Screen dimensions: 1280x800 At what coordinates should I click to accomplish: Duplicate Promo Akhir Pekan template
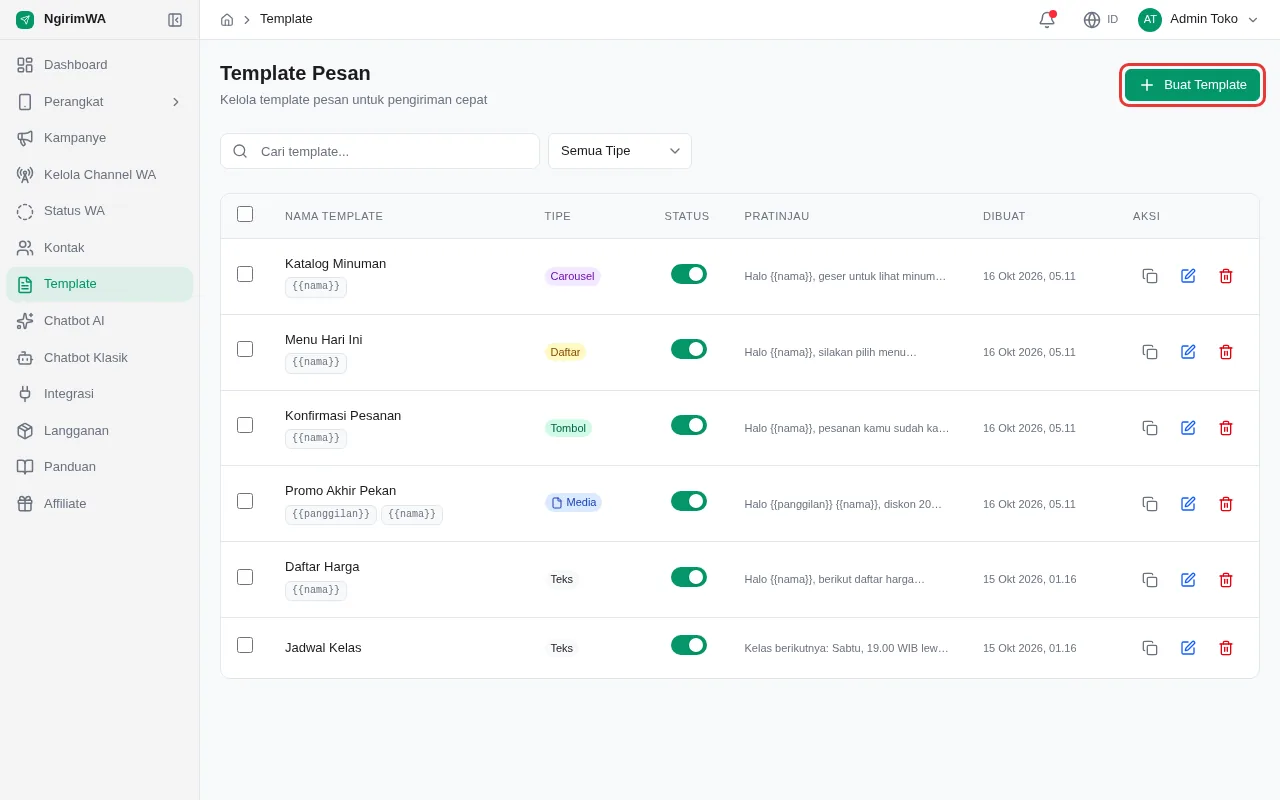[1150, 504]
